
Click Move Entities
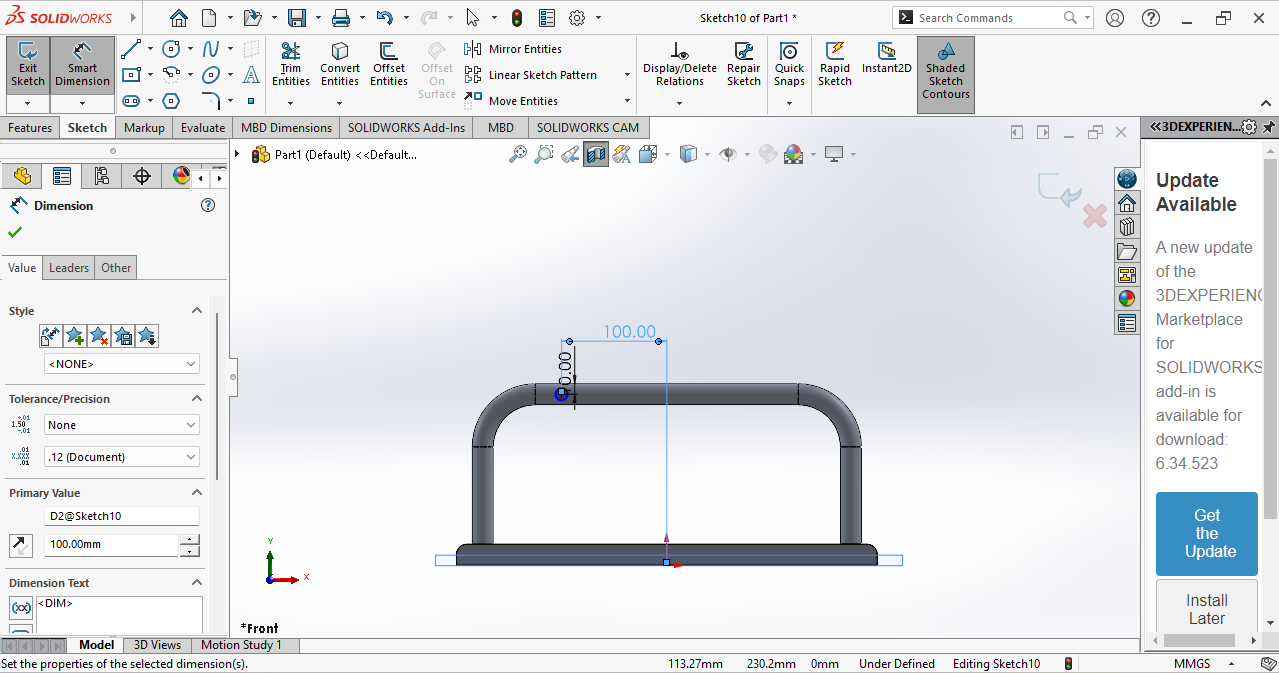[511, 101]
